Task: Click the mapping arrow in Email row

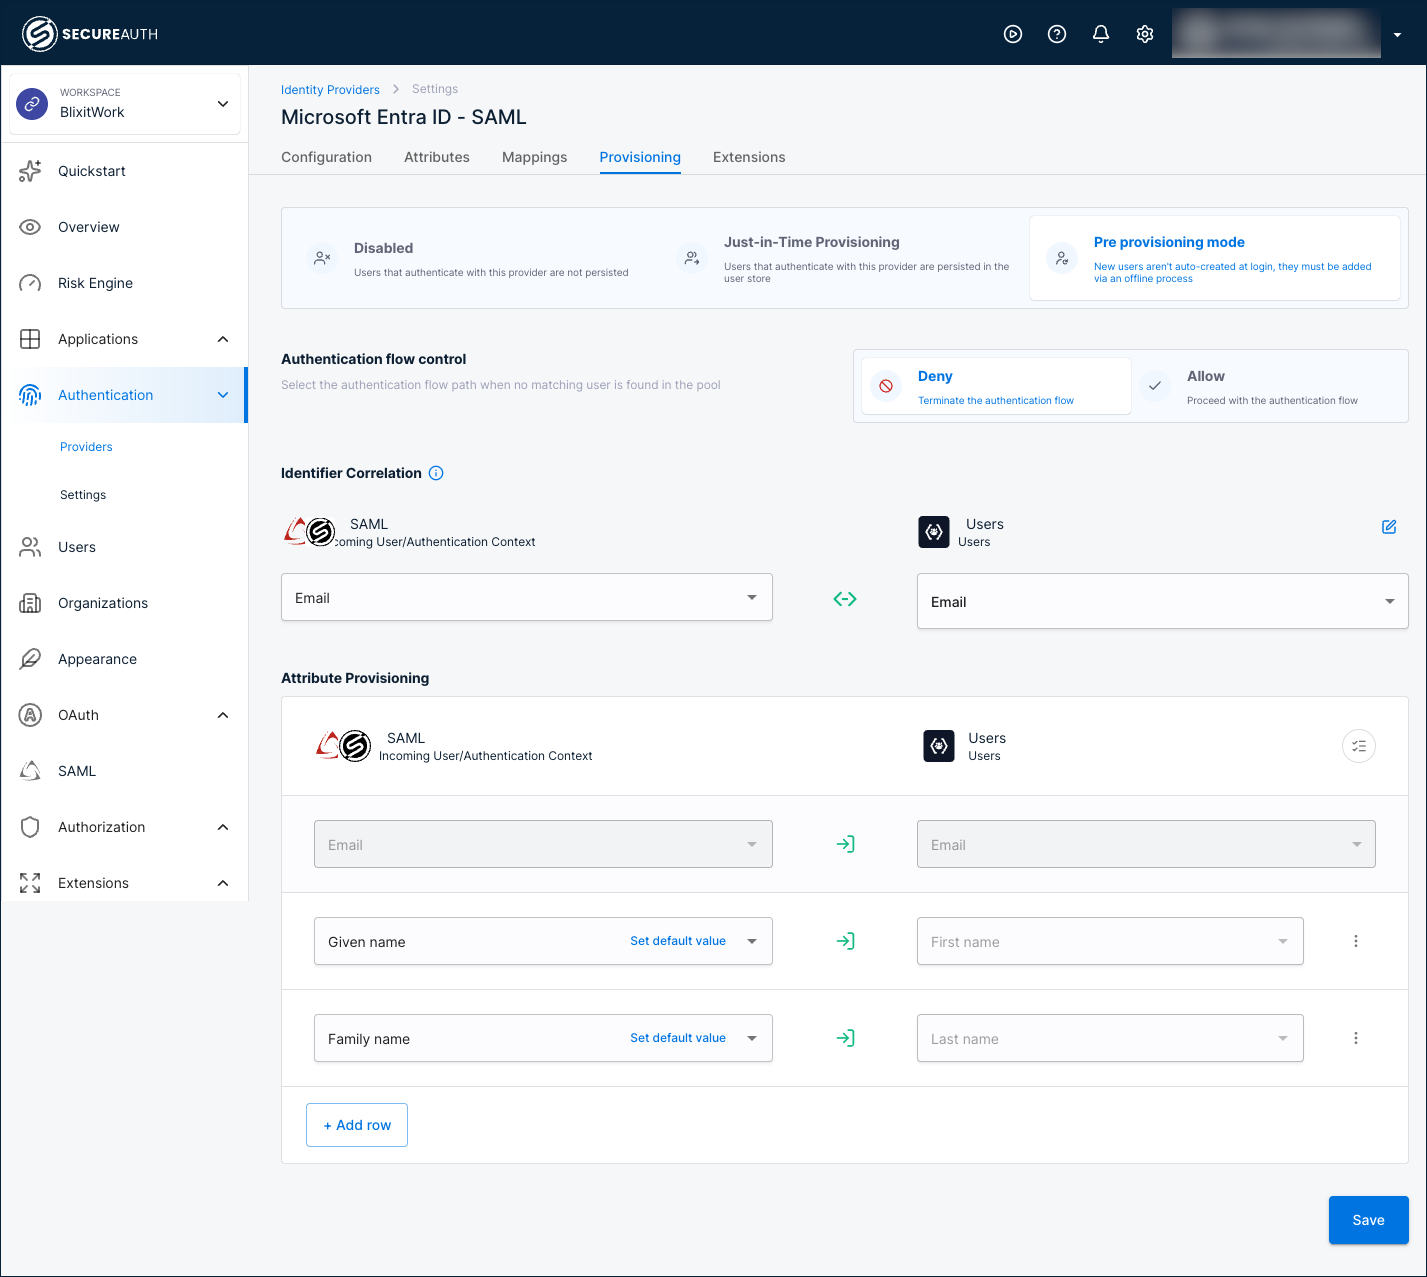Action: point(845,844)
